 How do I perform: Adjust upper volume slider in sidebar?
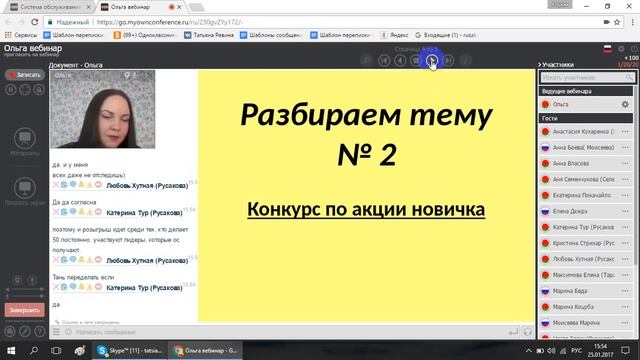point(24,289)
